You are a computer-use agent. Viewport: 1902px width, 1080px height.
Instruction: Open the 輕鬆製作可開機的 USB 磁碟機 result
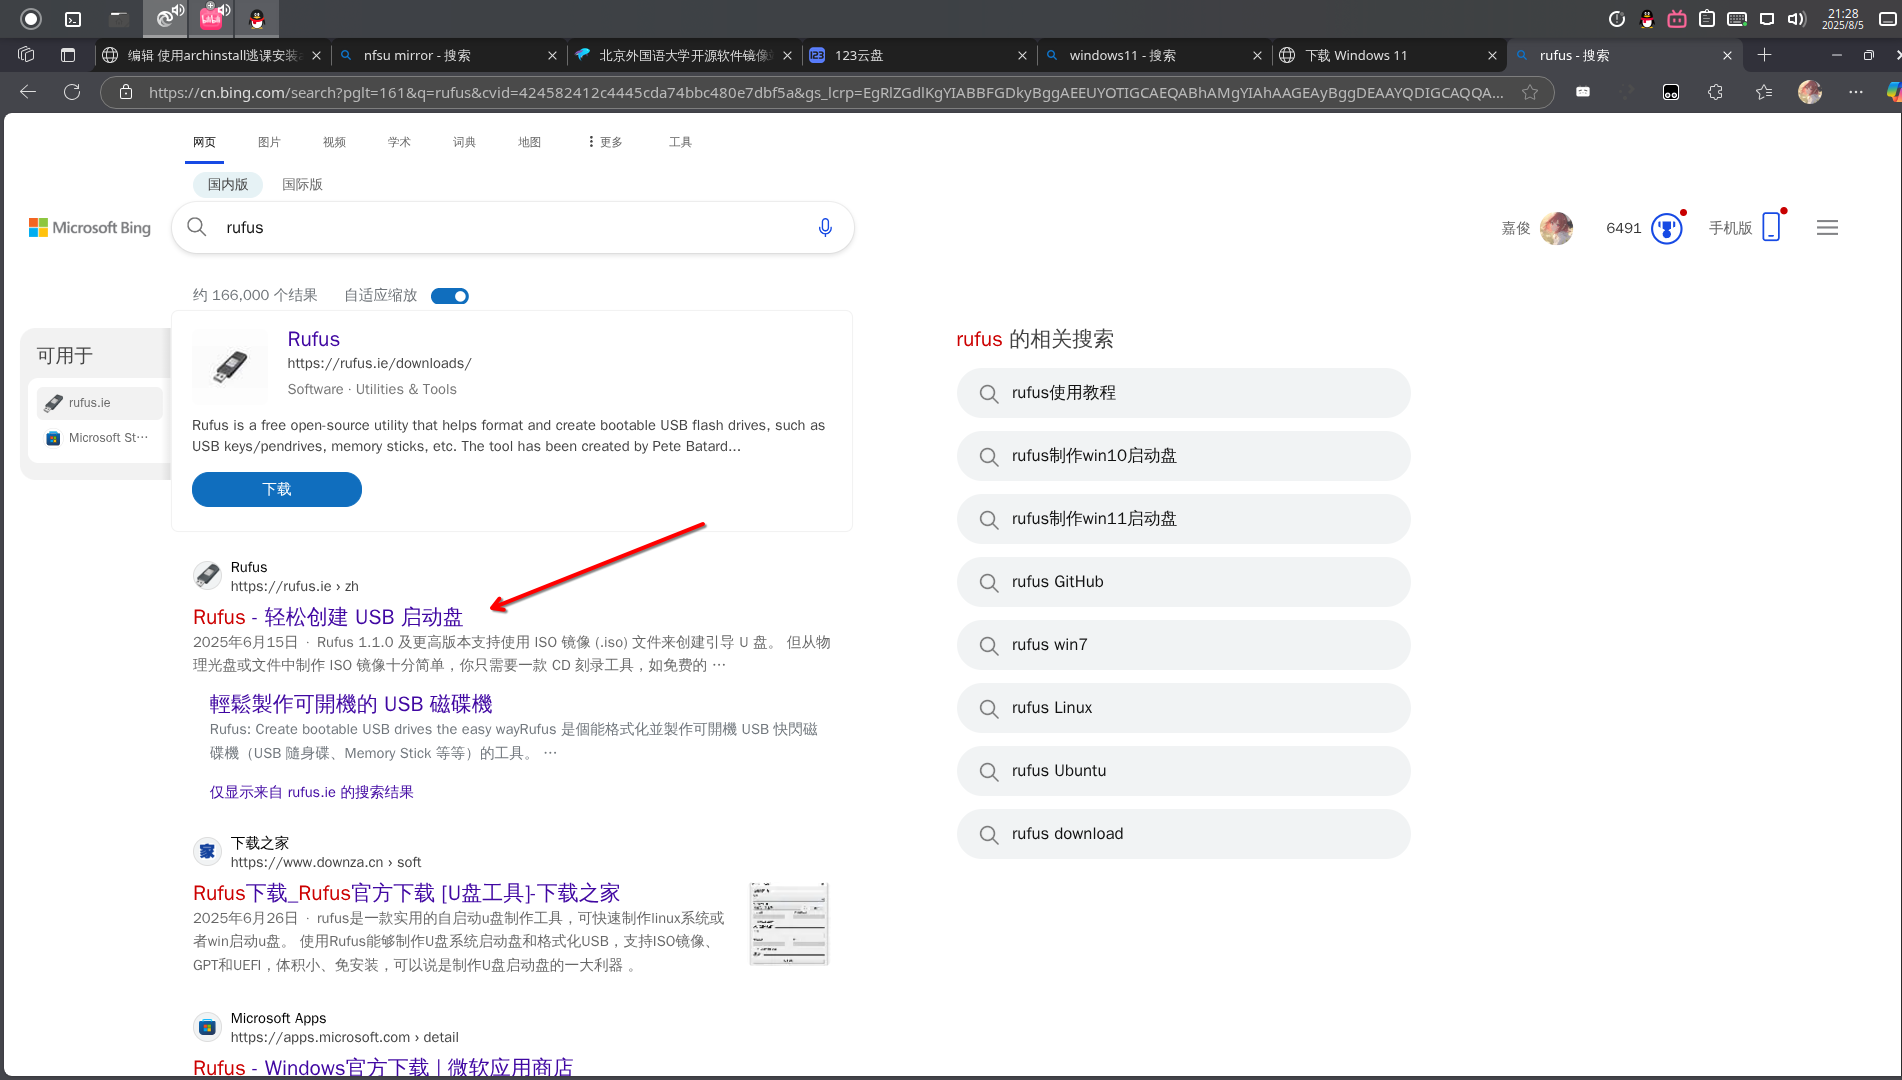pos(351,704)
